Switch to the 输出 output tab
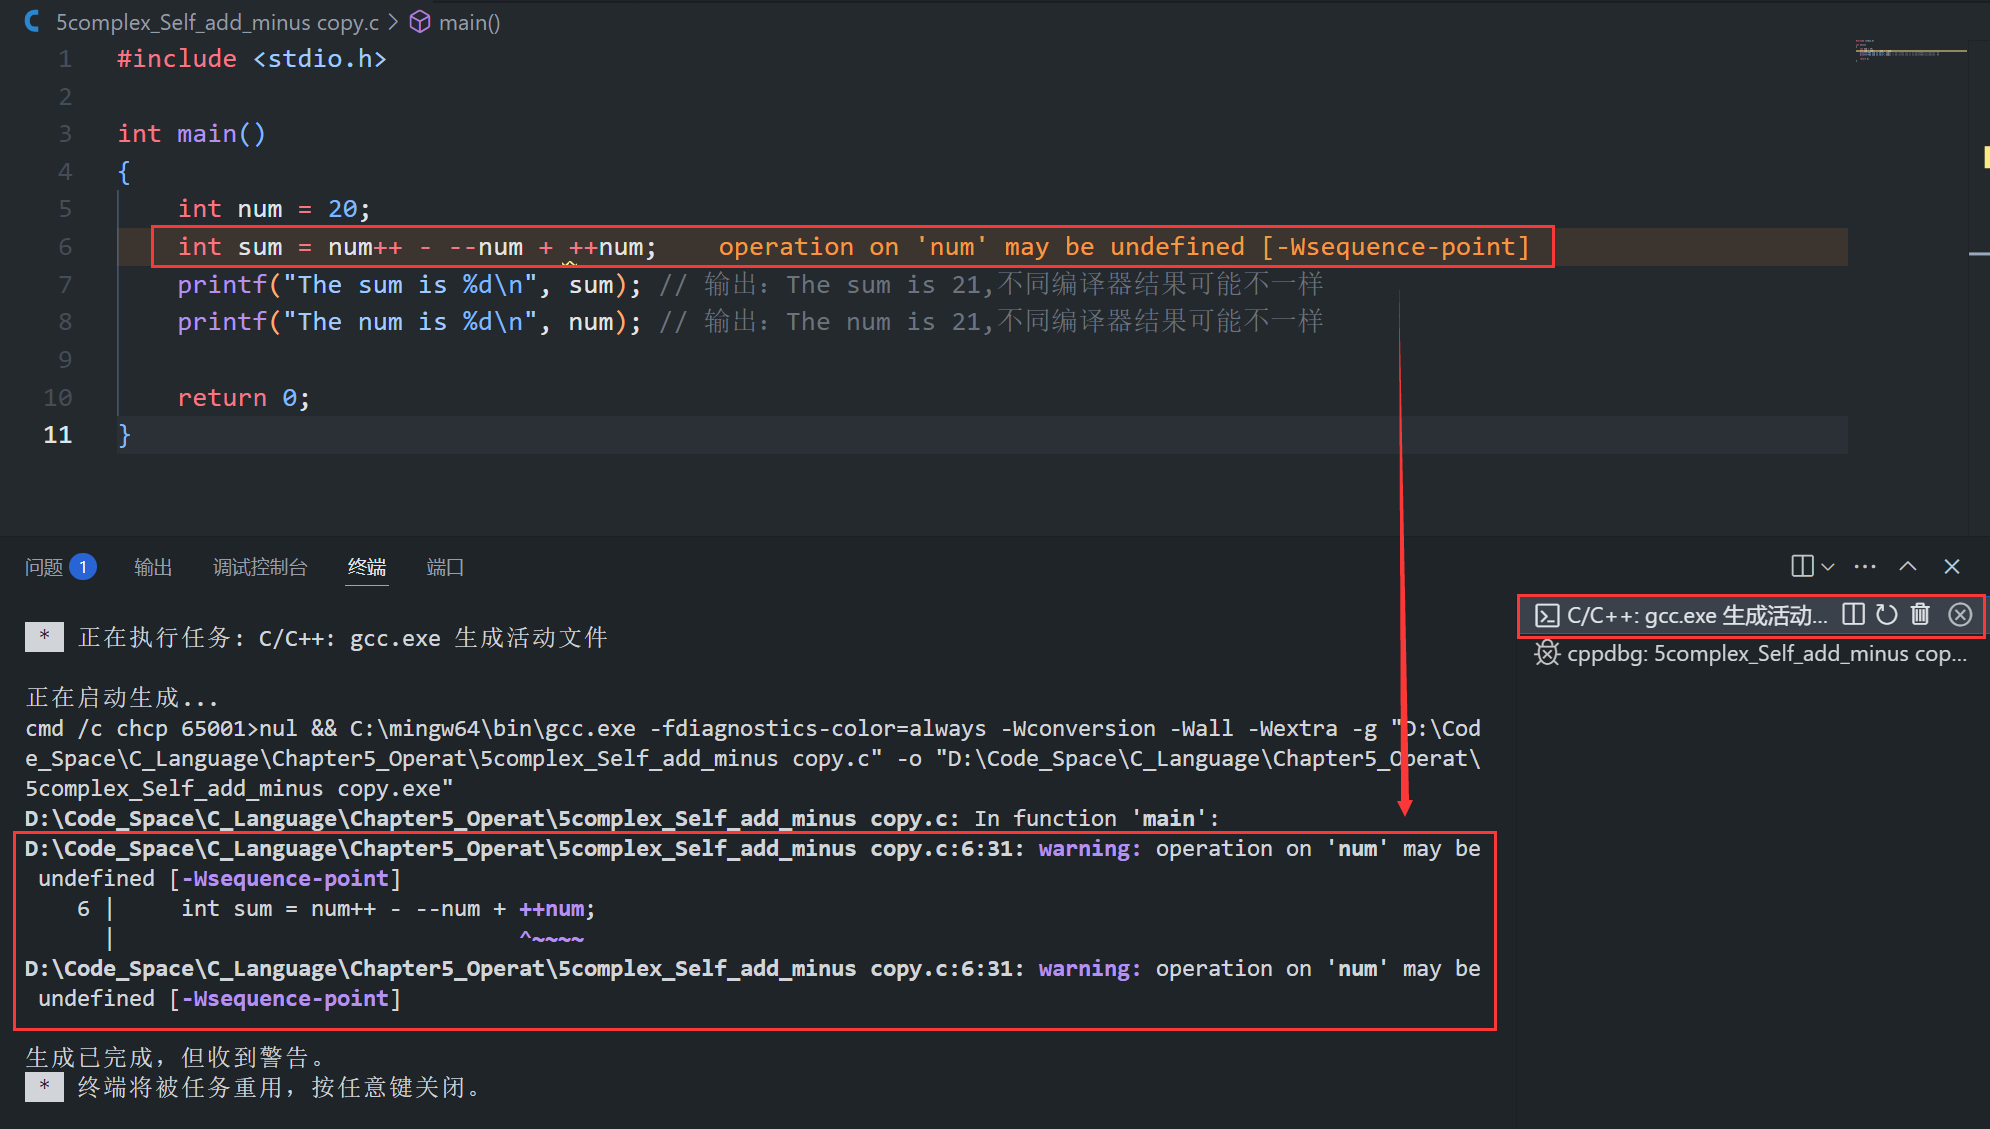The width and height of the screenshot is (1990, 1129). point(153,567)
